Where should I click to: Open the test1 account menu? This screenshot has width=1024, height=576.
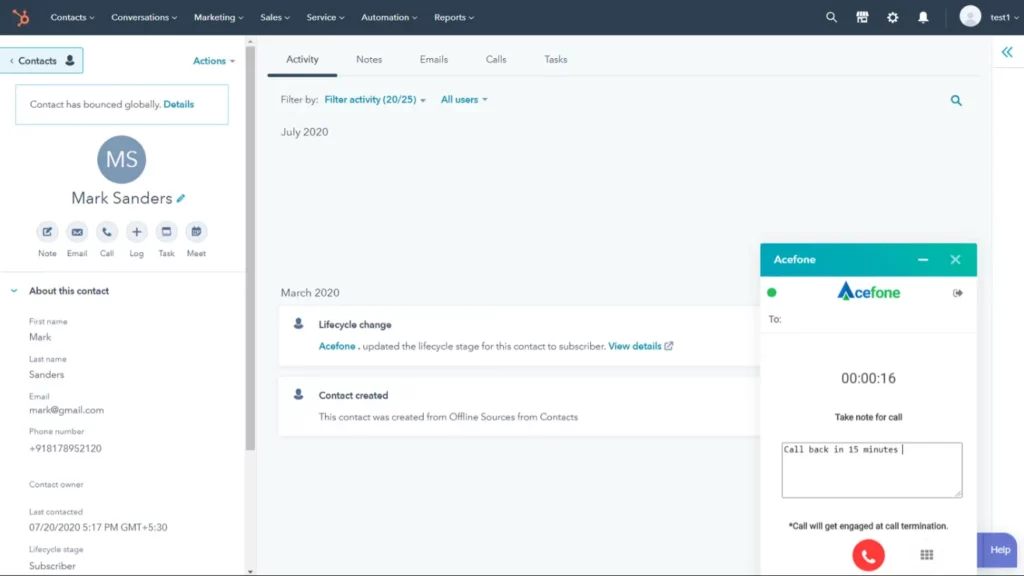pyautogui.click(x=1004, y=18)
